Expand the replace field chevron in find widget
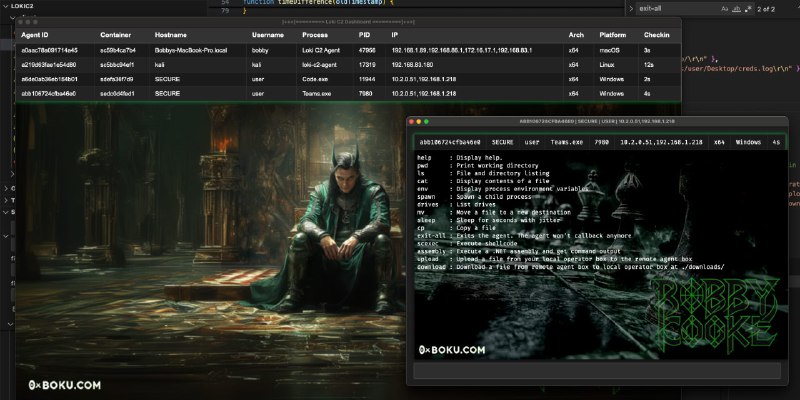 point(631,9)
